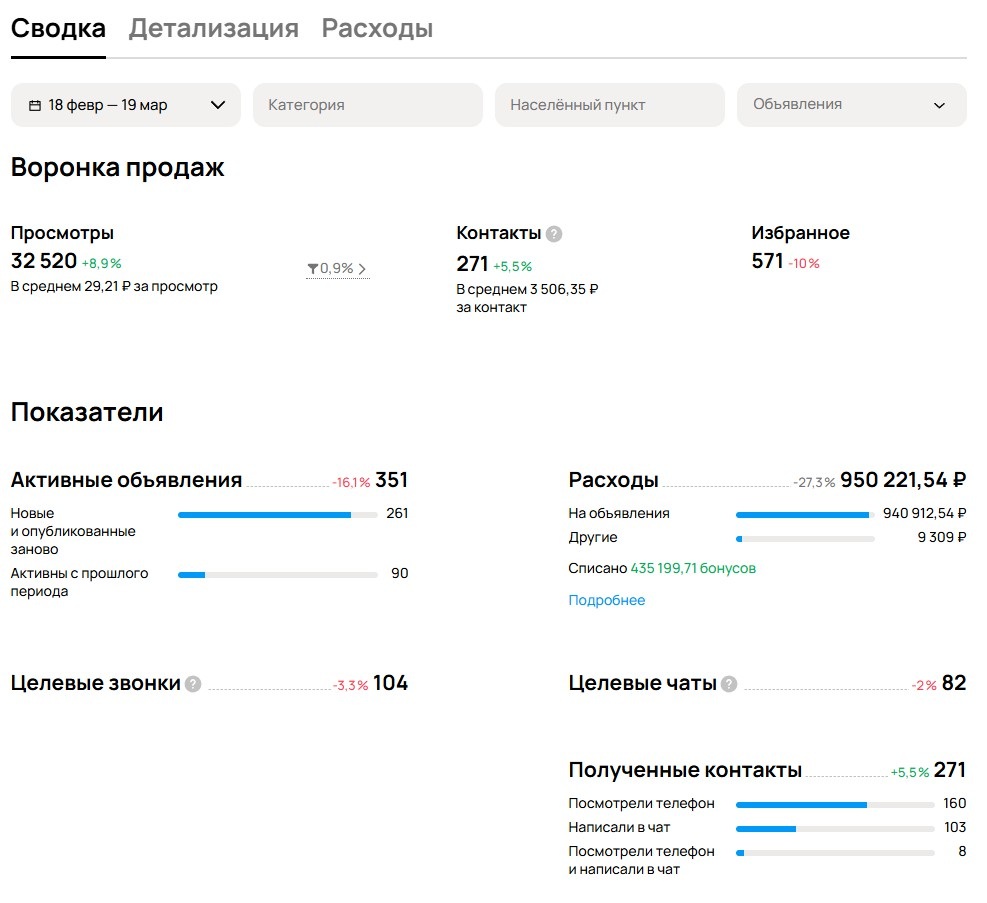Click the question mark icon next to Контакты

[554, 234]
